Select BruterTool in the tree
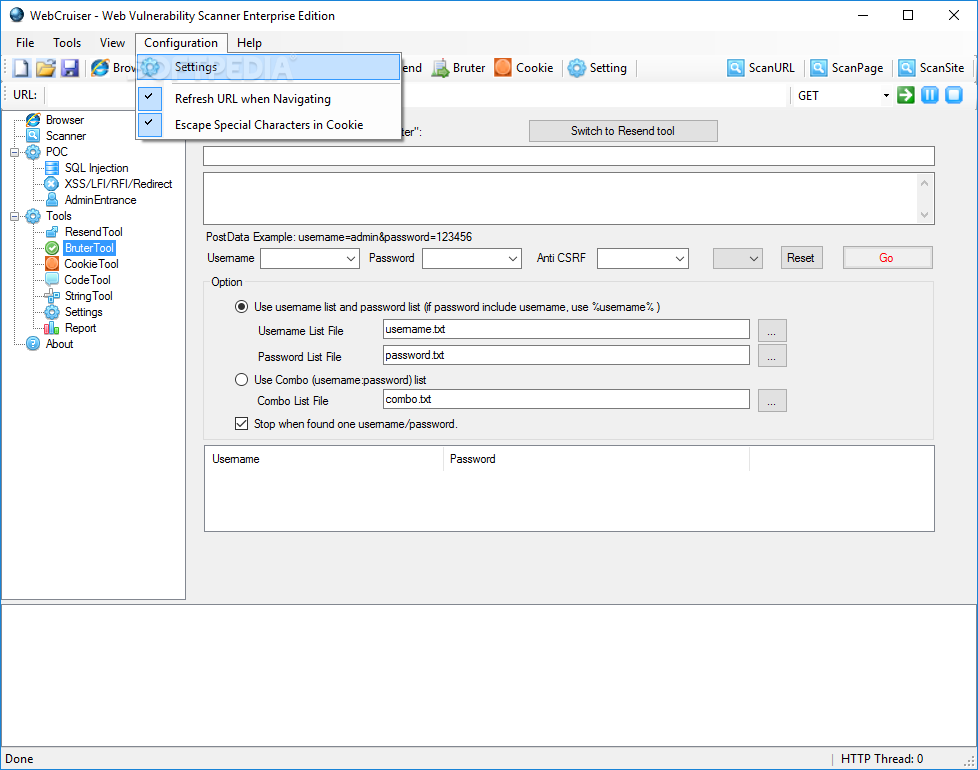This screenshot has height=770, width=978. click(89, 248)
